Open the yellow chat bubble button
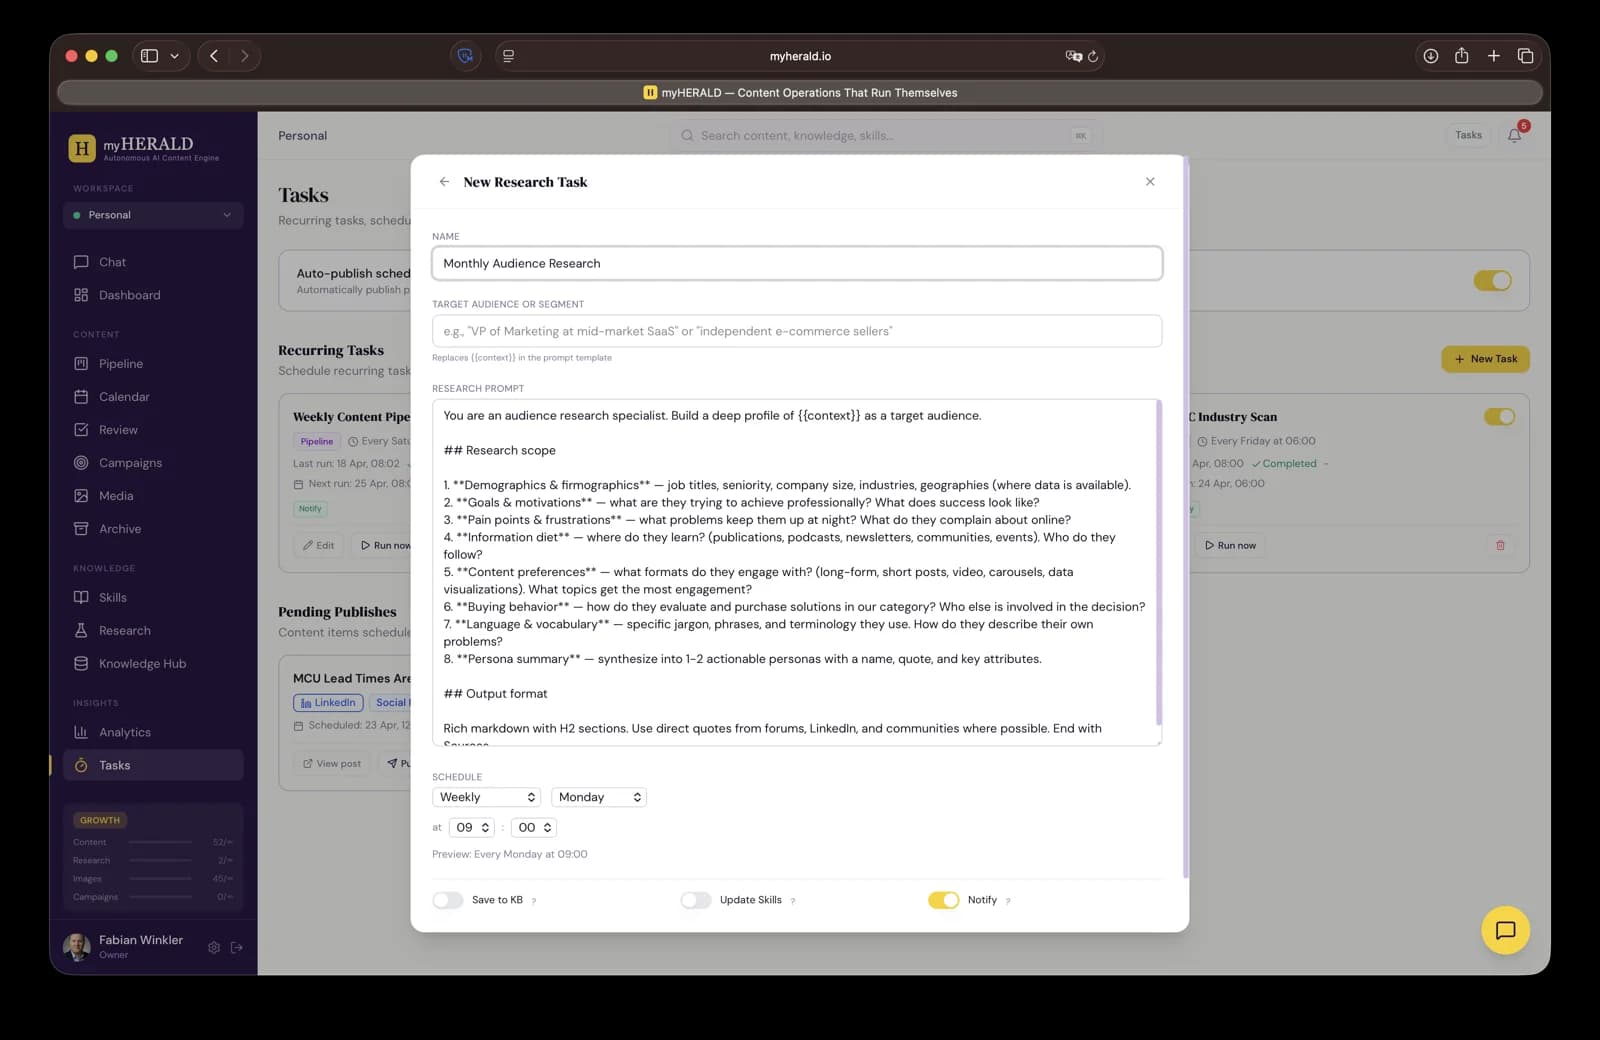This screenshot has height=1040, width=1600. tap(1505, 930)
